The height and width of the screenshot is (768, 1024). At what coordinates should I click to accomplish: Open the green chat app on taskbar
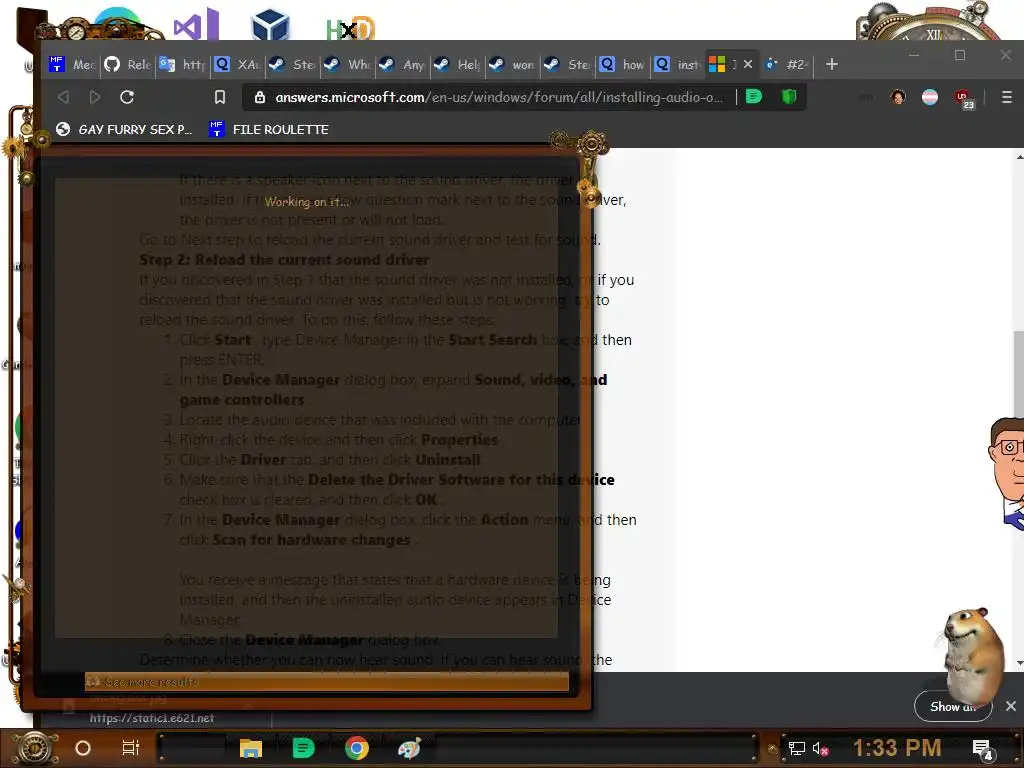point(303,748)
